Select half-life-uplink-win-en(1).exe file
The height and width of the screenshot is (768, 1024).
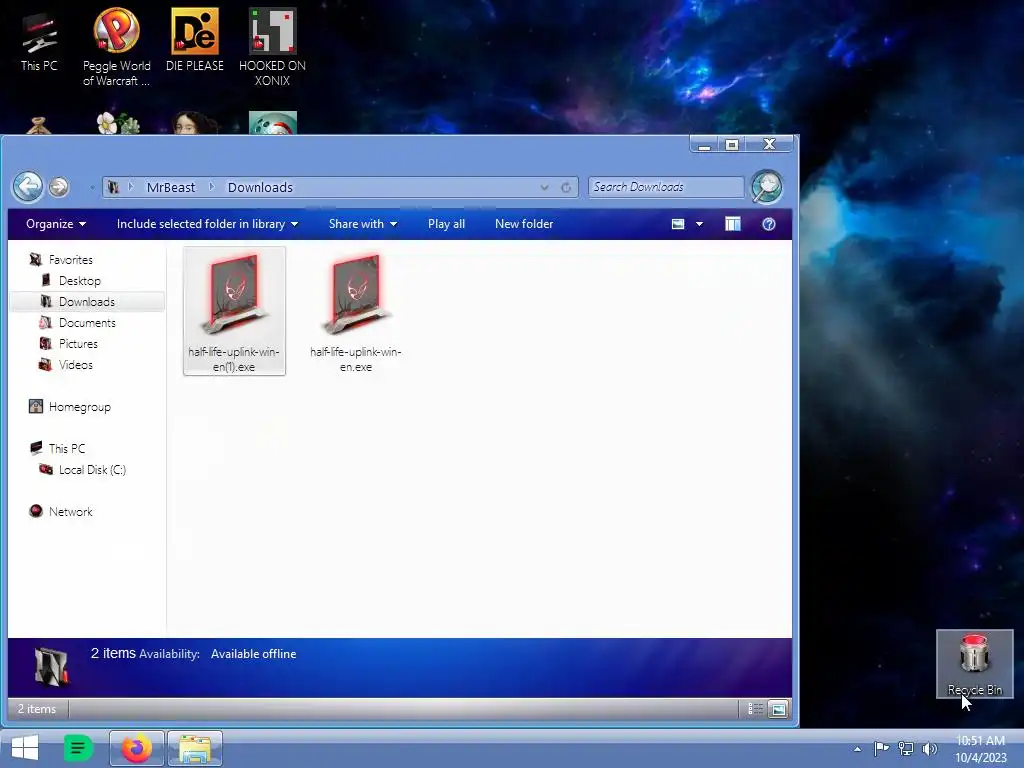pos(234,312)
